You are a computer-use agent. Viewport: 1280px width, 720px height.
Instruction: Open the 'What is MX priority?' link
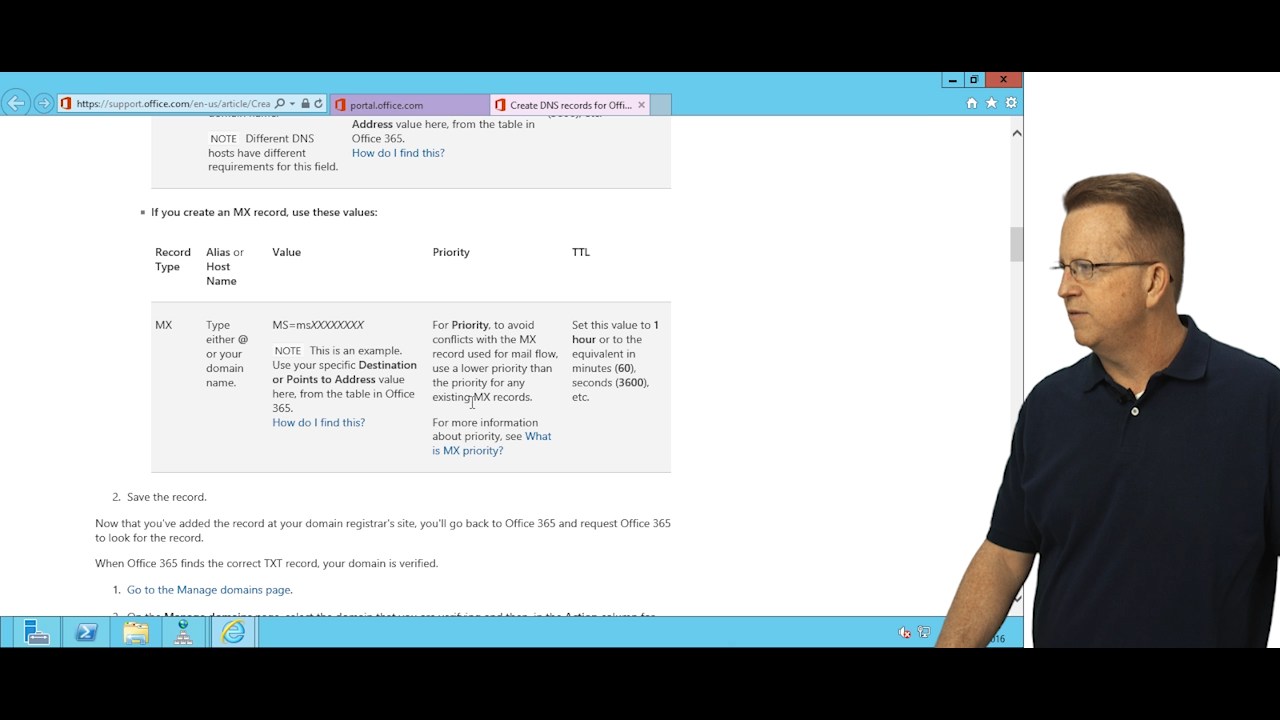(x=492, y=444)
